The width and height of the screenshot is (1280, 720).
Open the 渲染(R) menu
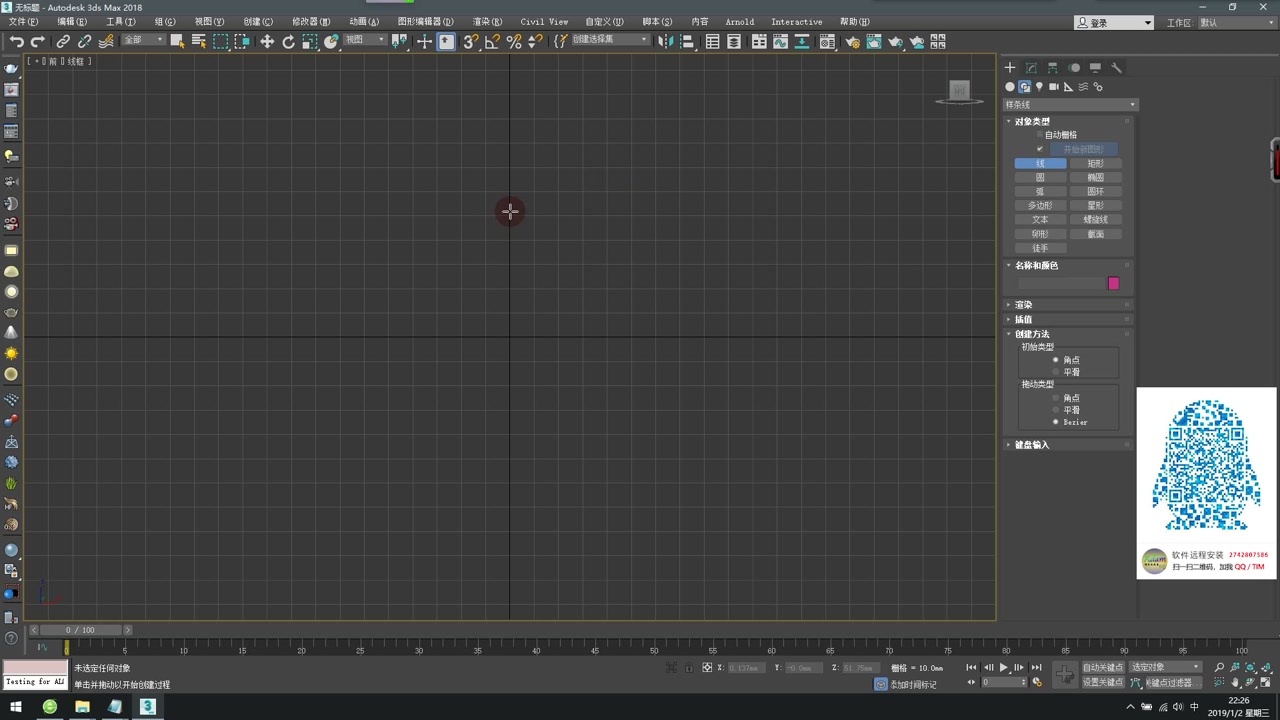[x=487, y=22]
